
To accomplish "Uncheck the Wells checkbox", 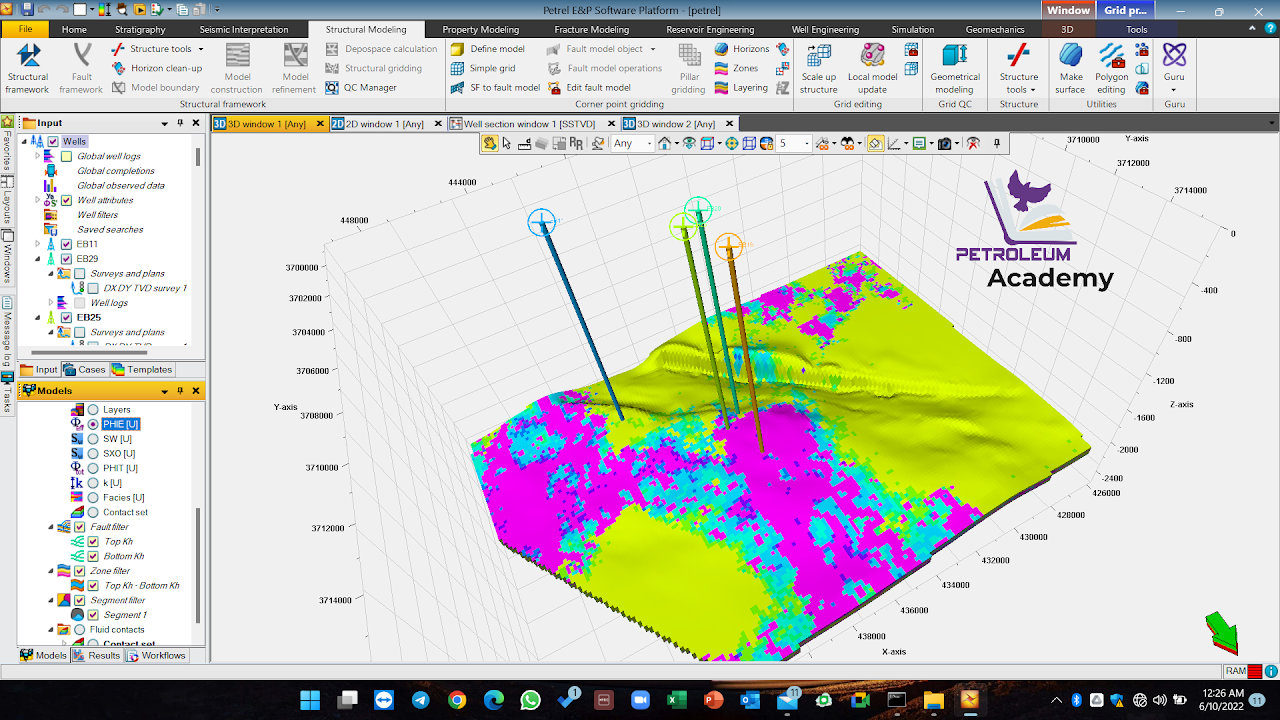I will point(53,141).
